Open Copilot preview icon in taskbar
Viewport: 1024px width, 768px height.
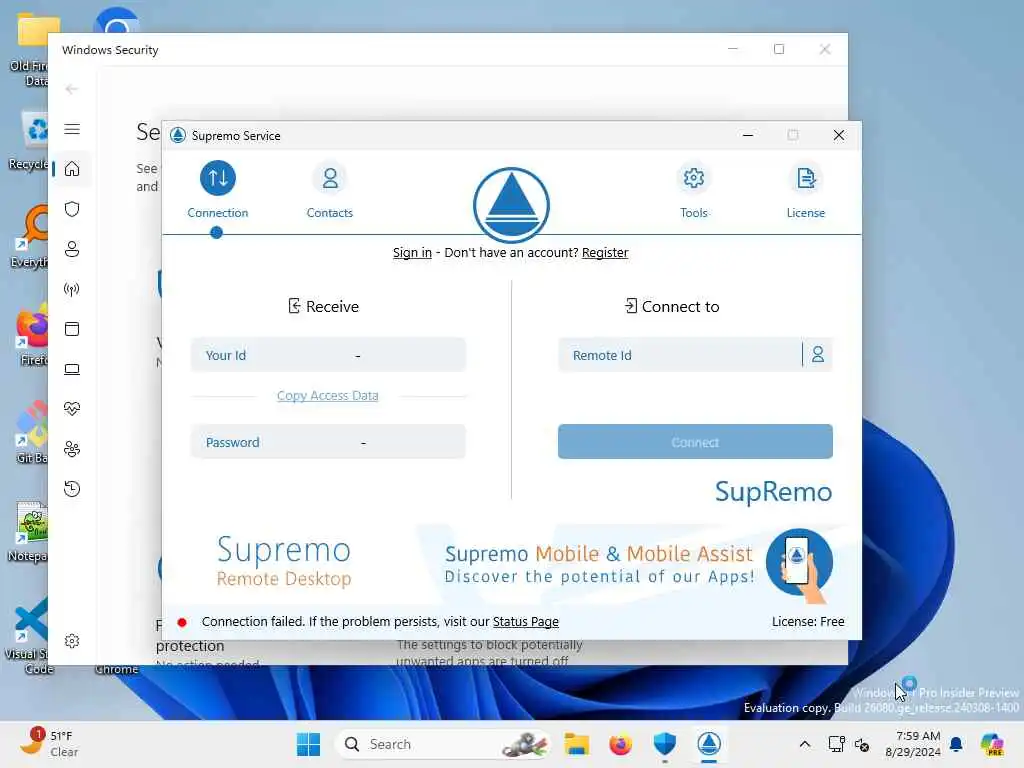992,744
